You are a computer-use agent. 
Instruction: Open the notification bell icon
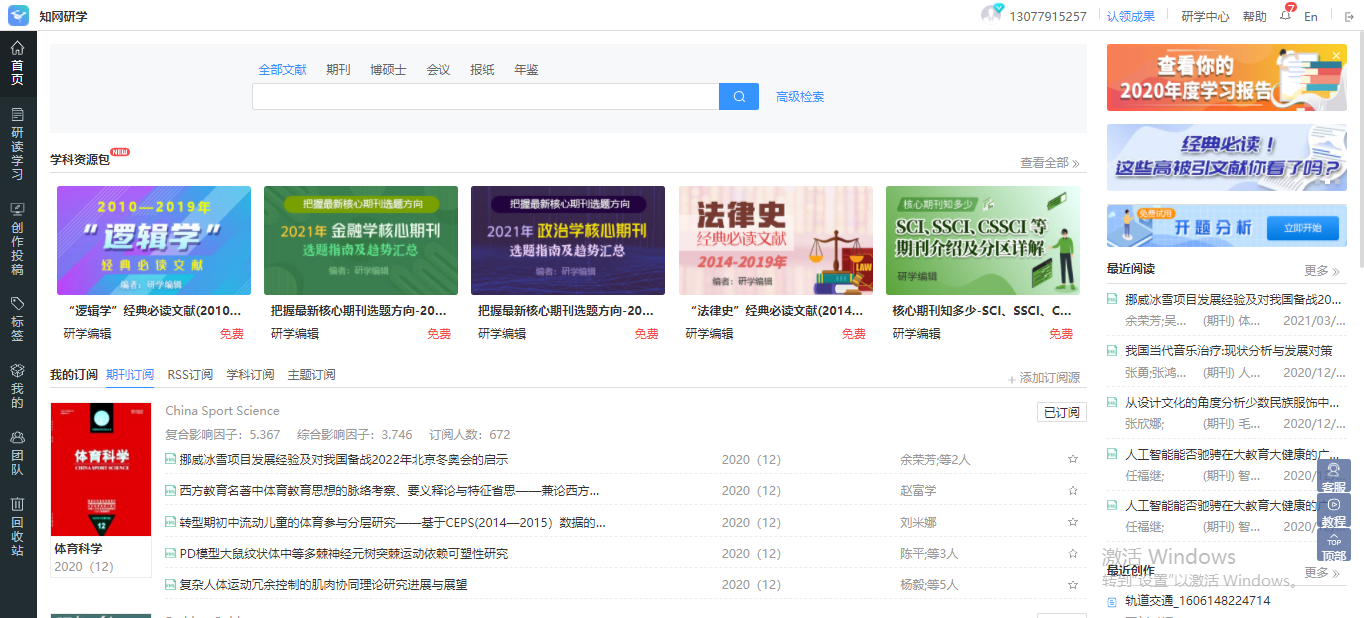tap(1285, 15)
